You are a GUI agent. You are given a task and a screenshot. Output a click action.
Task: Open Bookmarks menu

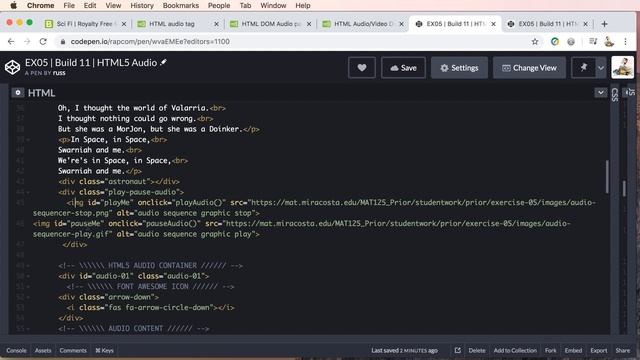181,5
